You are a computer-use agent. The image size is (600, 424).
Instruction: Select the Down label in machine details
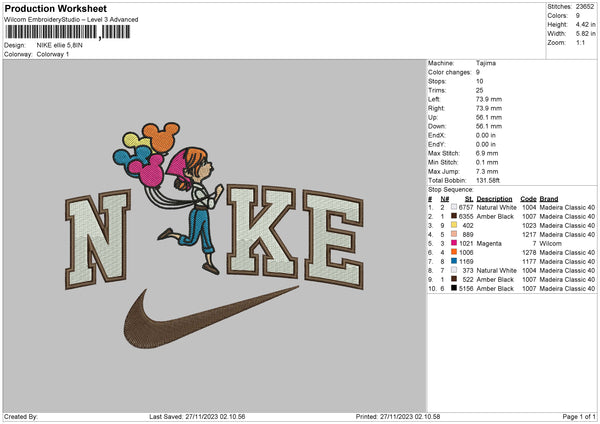tap(437, 126)
